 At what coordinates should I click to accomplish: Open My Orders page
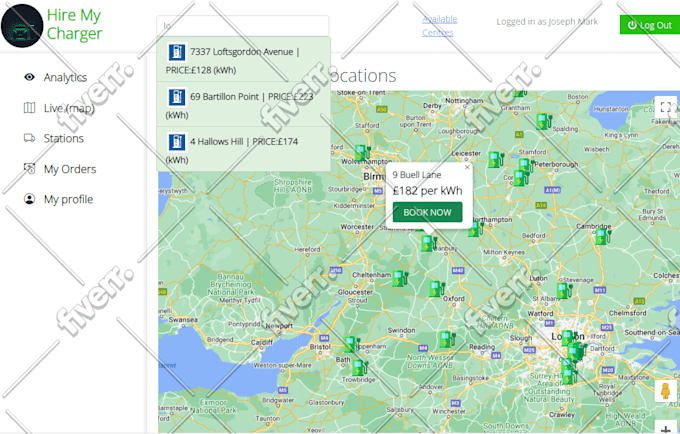(70, 169)
